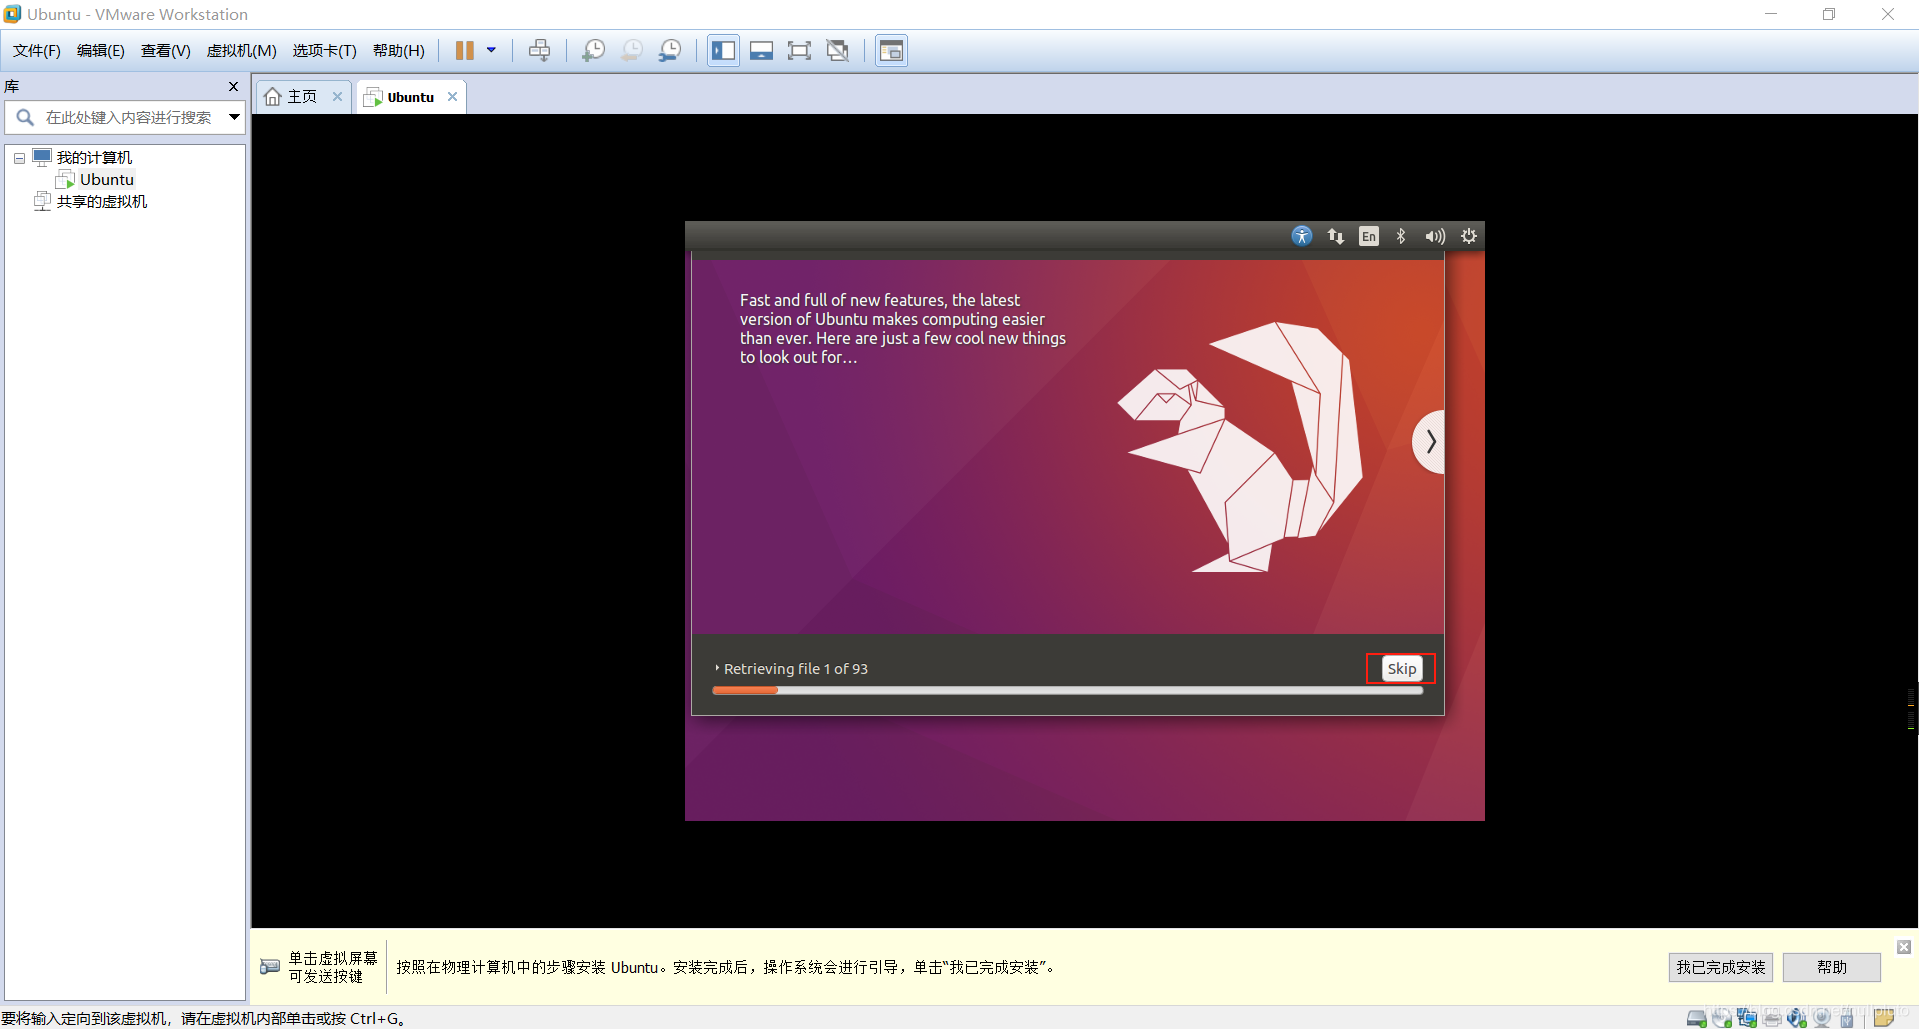This screenshot has width=1919, height=1029.
Task: Click the hard disk status icon
Action: pos(1696,1018)
